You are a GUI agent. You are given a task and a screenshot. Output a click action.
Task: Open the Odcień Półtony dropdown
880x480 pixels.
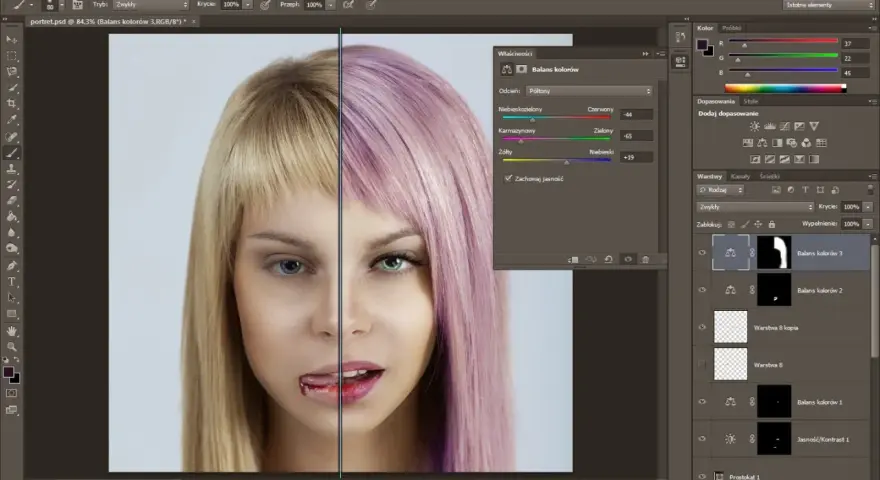pos(589,91)
